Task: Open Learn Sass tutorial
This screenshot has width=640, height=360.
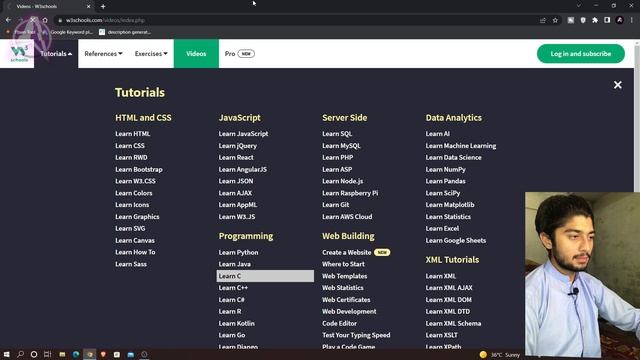Action: click(x=131, y=264)
